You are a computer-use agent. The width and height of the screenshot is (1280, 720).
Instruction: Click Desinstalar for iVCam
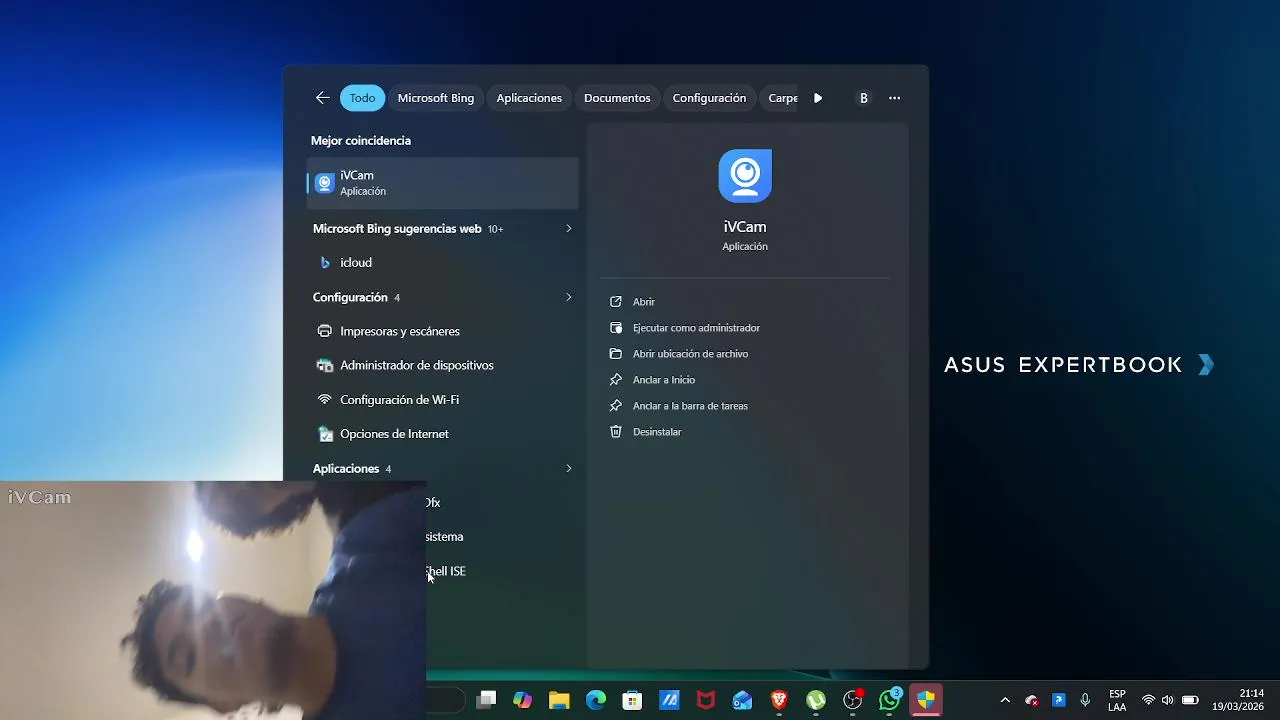point(657,432)
